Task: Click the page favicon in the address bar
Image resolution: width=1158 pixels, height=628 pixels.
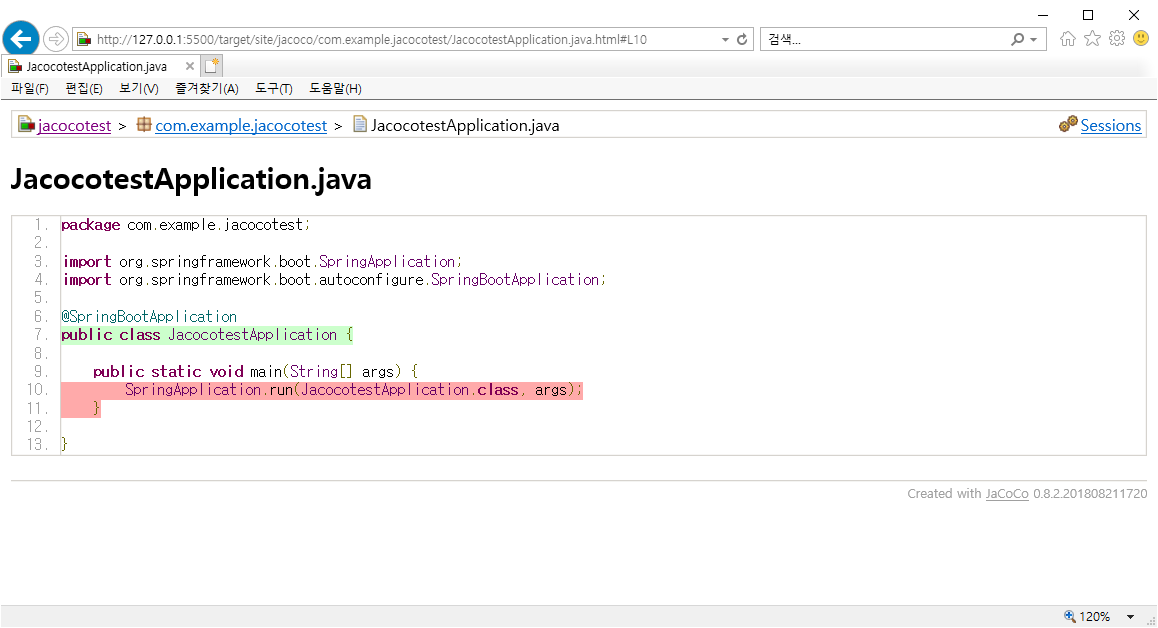Action: [83, 39]
